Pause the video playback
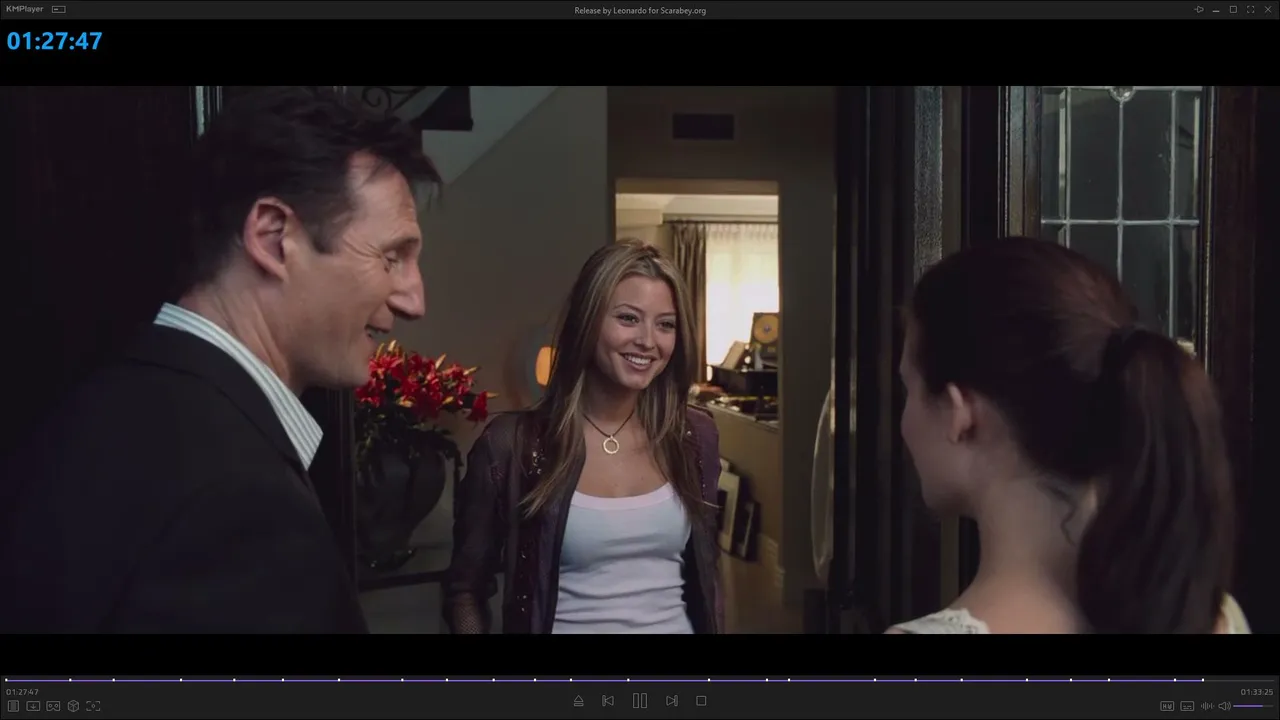This screenshot has width=1280, height=720. 640,701
